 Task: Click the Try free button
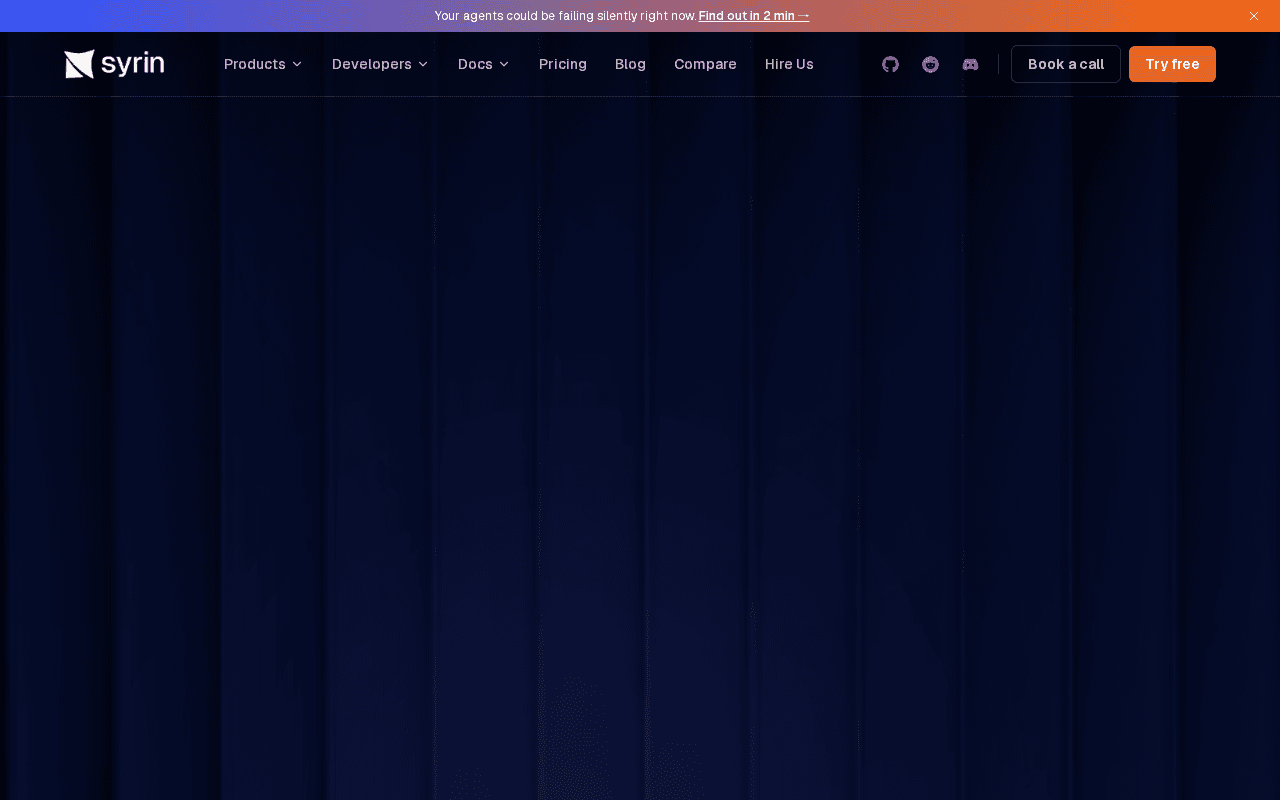tap(1172, 64)
